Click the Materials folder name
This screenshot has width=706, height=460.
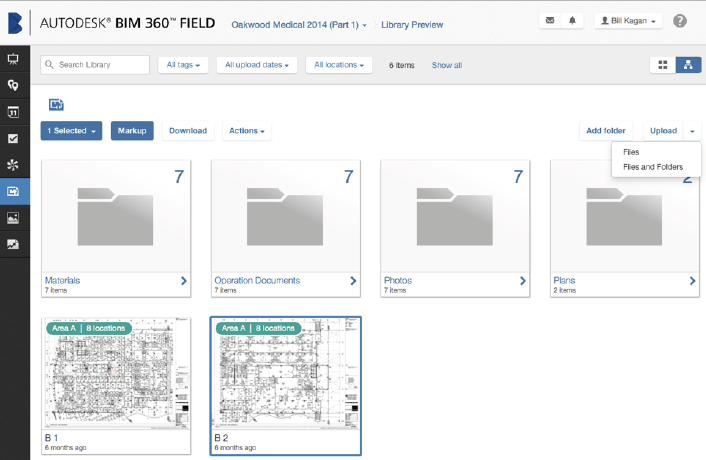tap(62, 280)
